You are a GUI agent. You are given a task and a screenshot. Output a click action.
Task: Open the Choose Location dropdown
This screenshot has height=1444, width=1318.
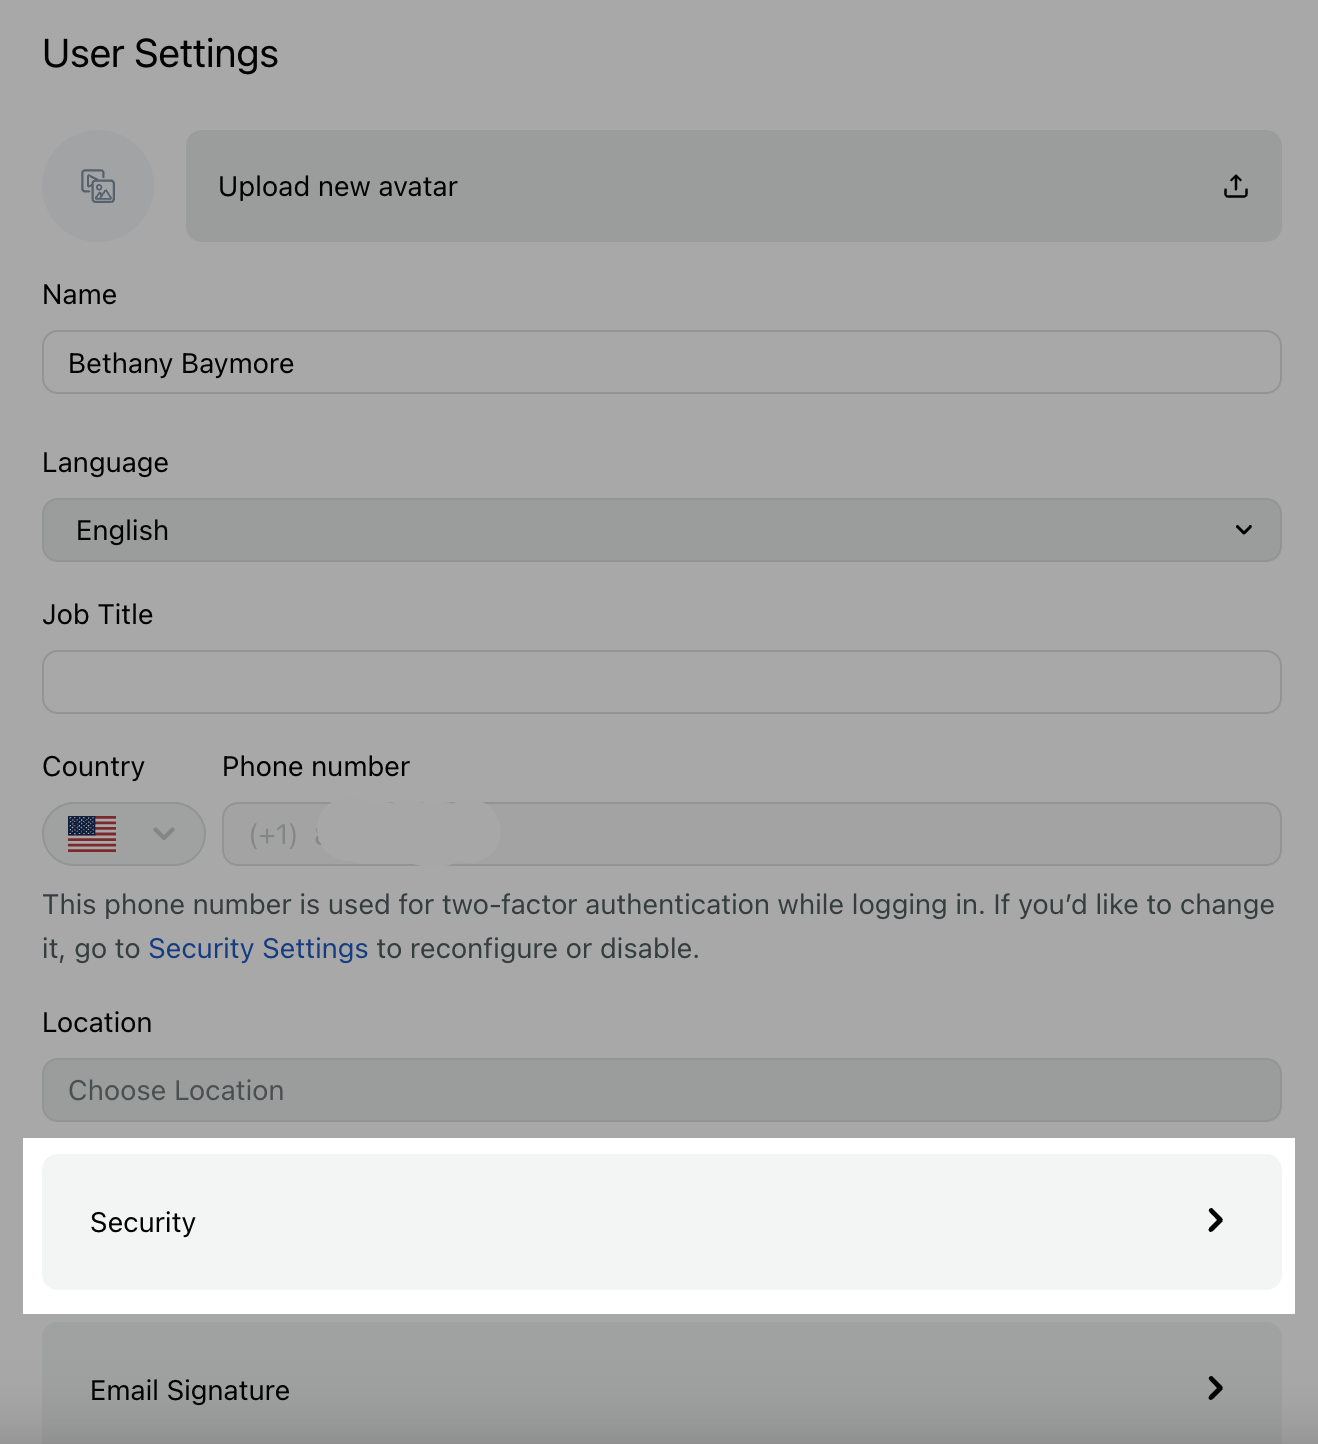(x=662, y=1090)
